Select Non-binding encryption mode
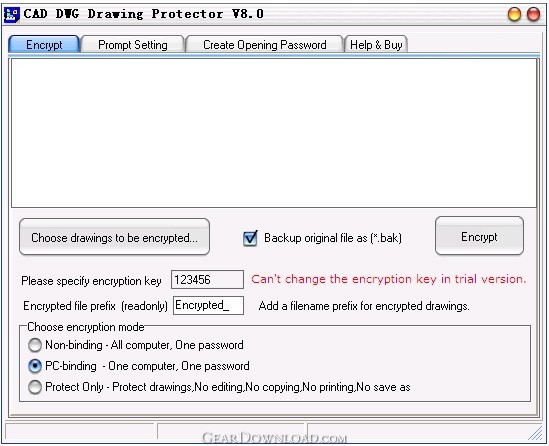The image size is (549, 446). 35,345
